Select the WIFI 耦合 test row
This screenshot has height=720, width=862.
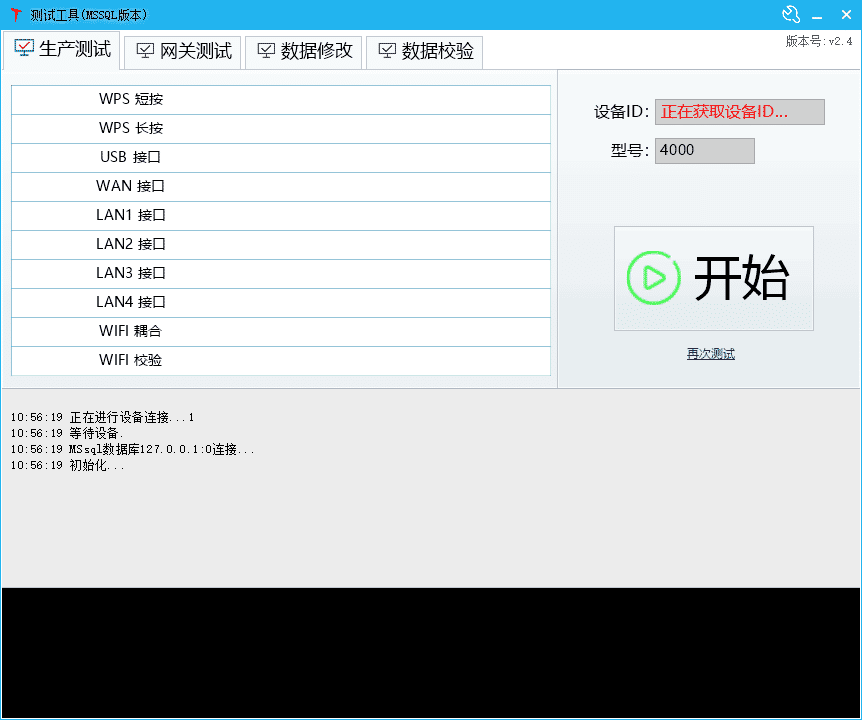[x=280, y=331]
